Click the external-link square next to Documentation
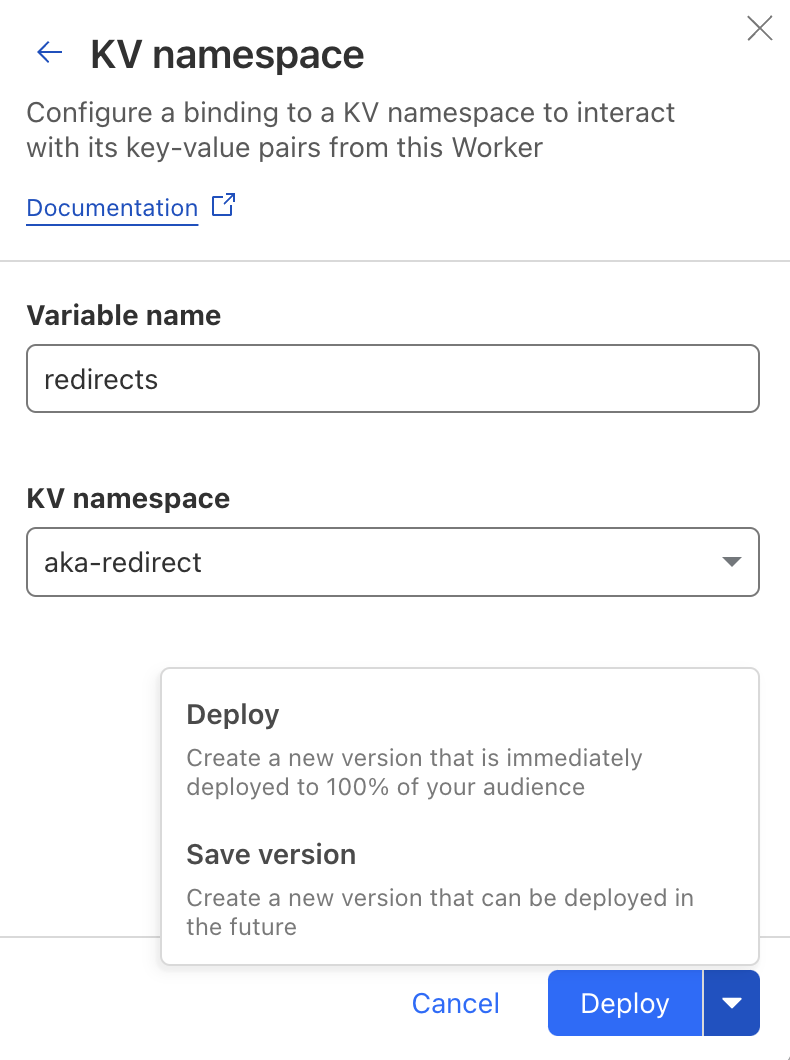The width and height of the screenshot is (790, 1060). click(222, 205)
